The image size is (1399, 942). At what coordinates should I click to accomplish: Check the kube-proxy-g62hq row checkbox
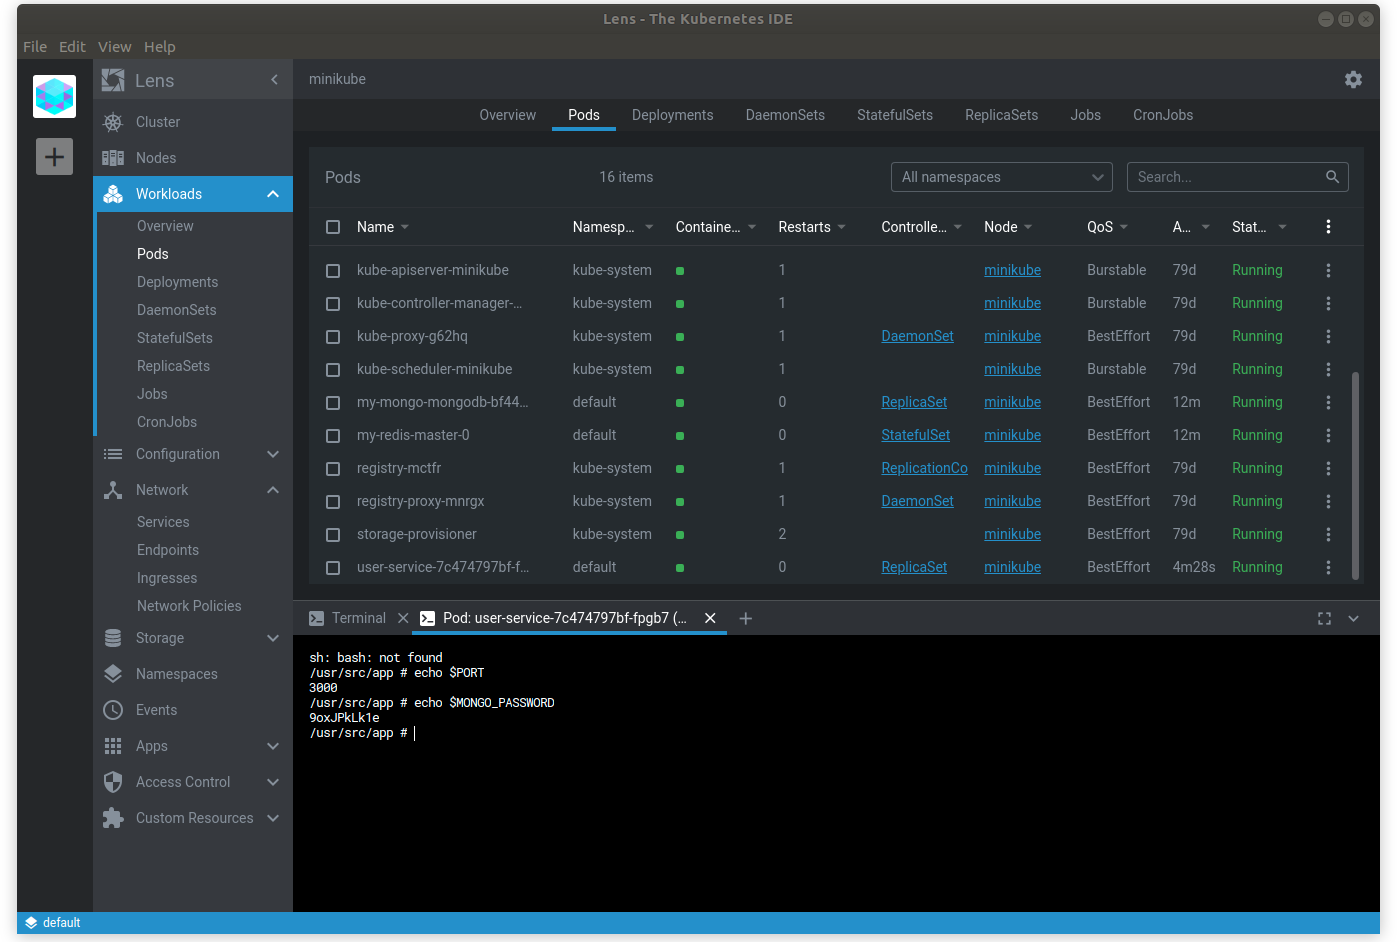pos(333,336)
